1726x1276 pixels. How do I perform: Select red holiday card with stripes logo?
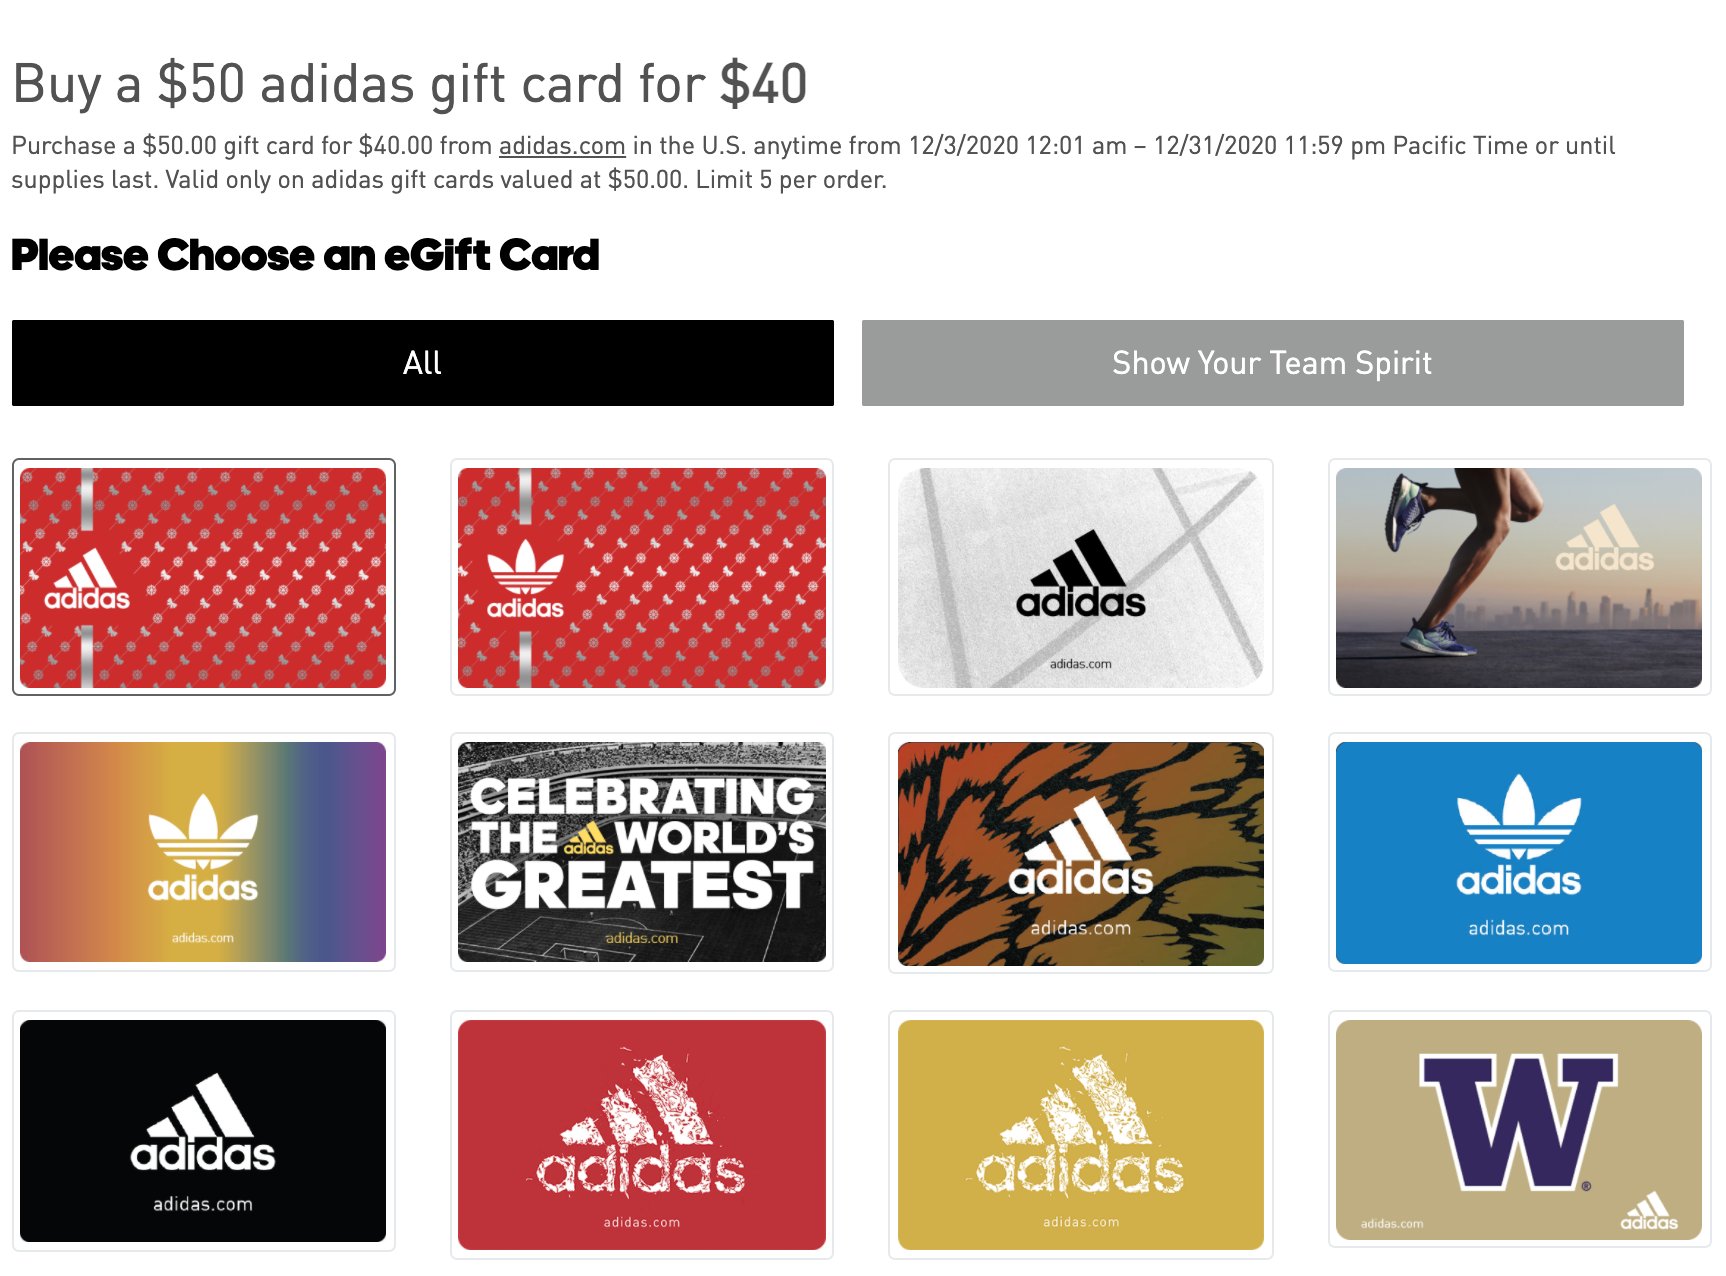point(203,577)
